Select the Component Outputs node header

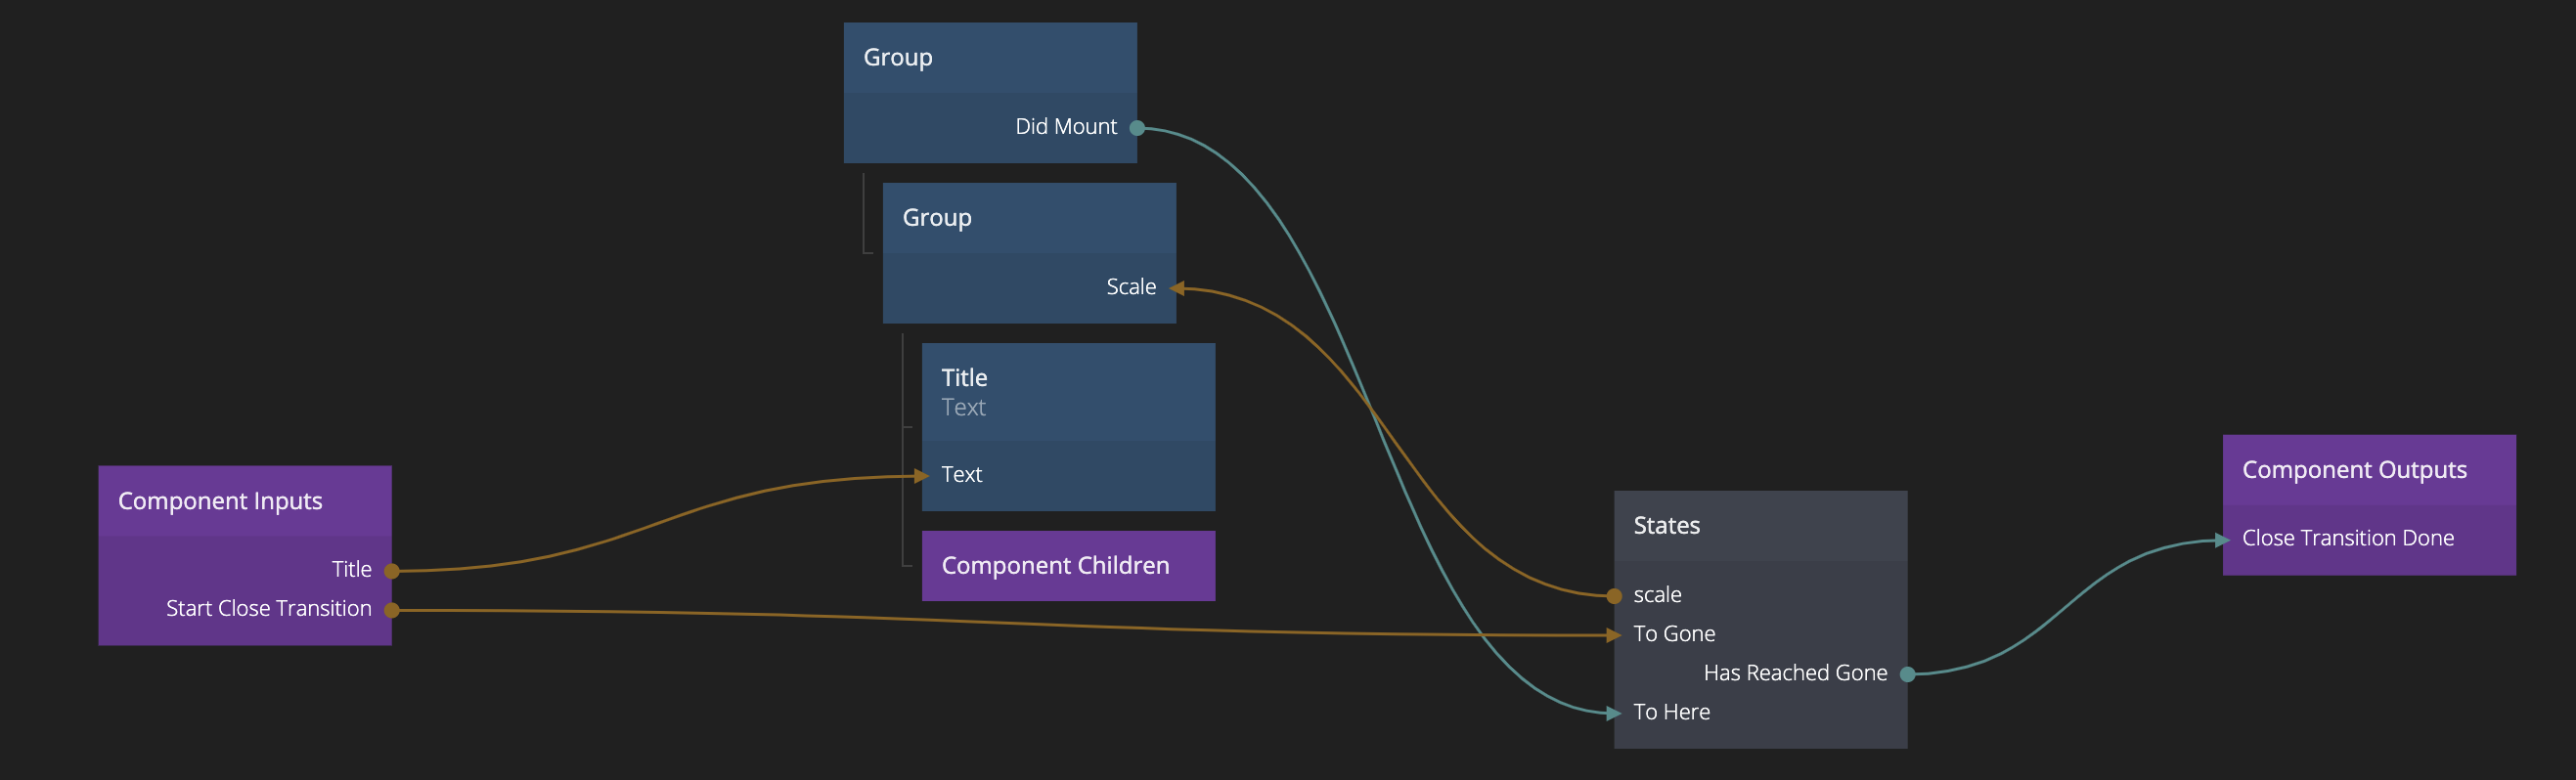2368,470
